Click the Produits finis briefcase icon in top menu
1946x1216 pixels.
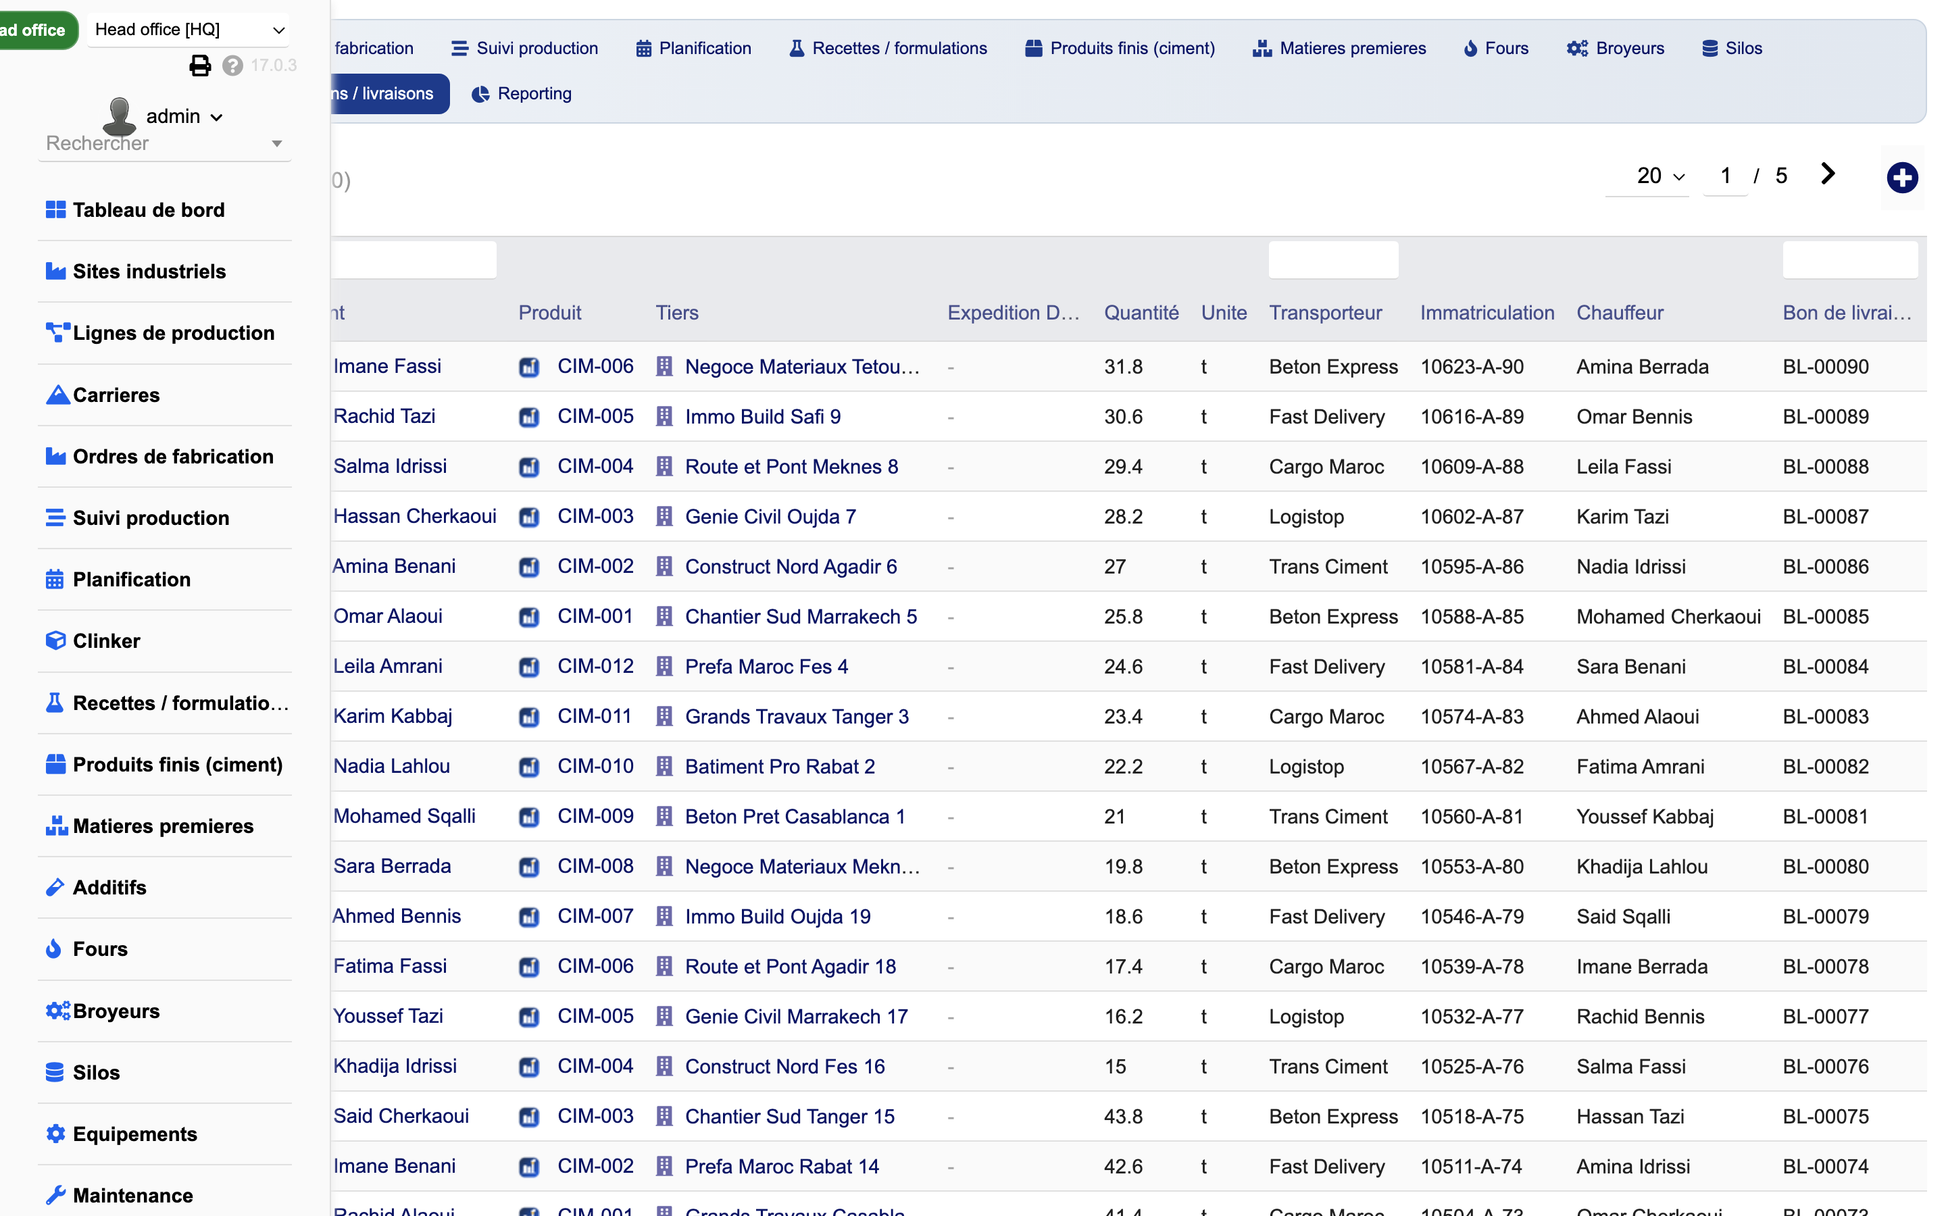coord(1034,48)
